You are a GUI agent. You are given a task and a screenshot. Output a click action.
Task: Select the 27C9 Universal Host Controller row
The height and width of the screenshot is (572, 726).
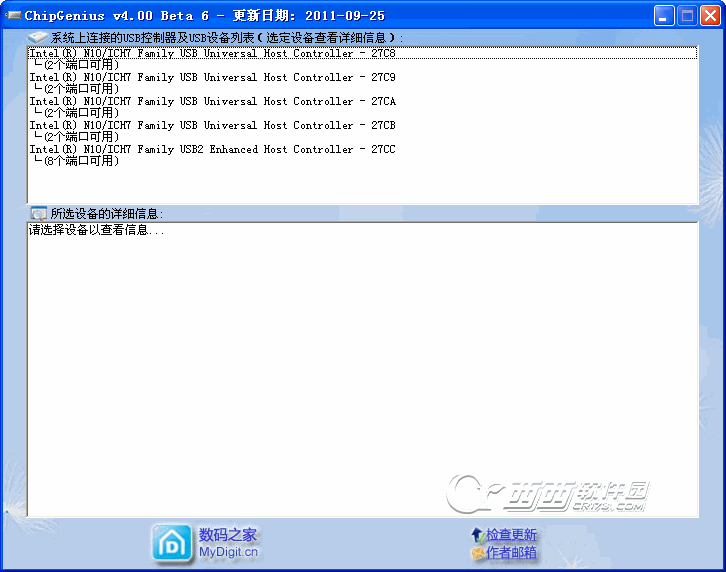tap(362, 77)
